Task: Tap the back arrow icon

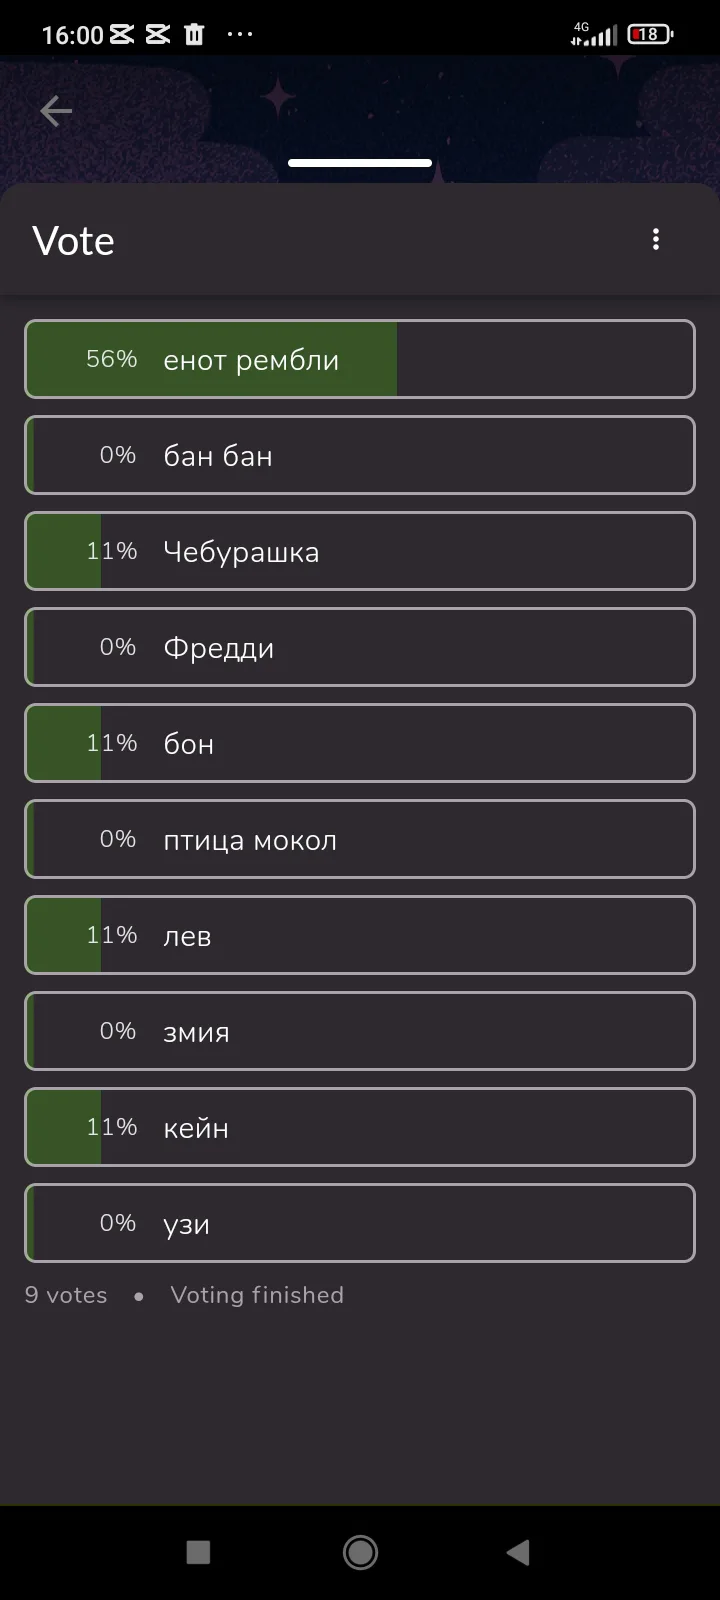Action: coord(56,111)
